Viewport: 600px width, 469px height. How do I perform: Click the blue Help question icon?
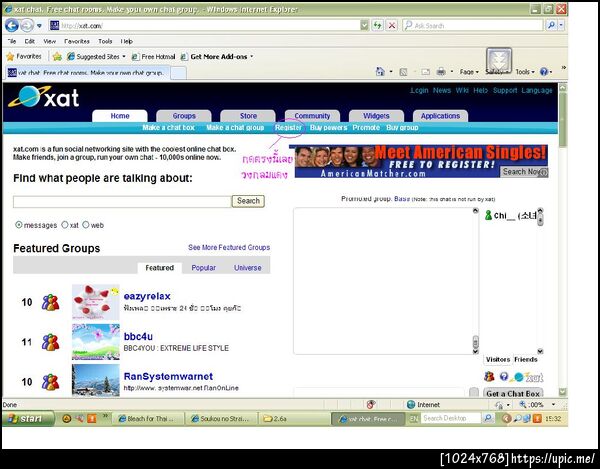point(544,72)
